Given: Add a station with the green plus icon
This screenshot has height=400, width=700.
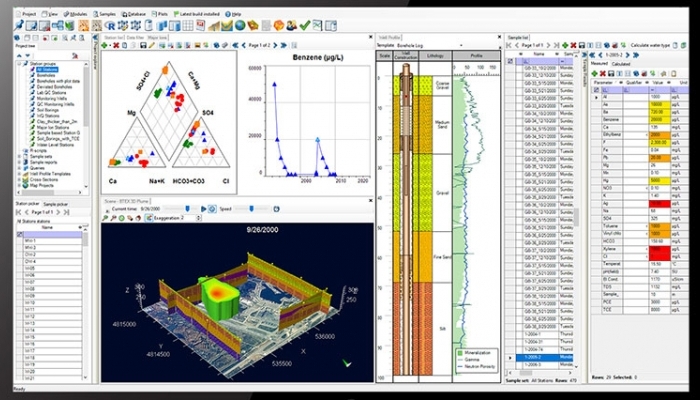Looking at the screenshot, I should click(x=104, y=46).
